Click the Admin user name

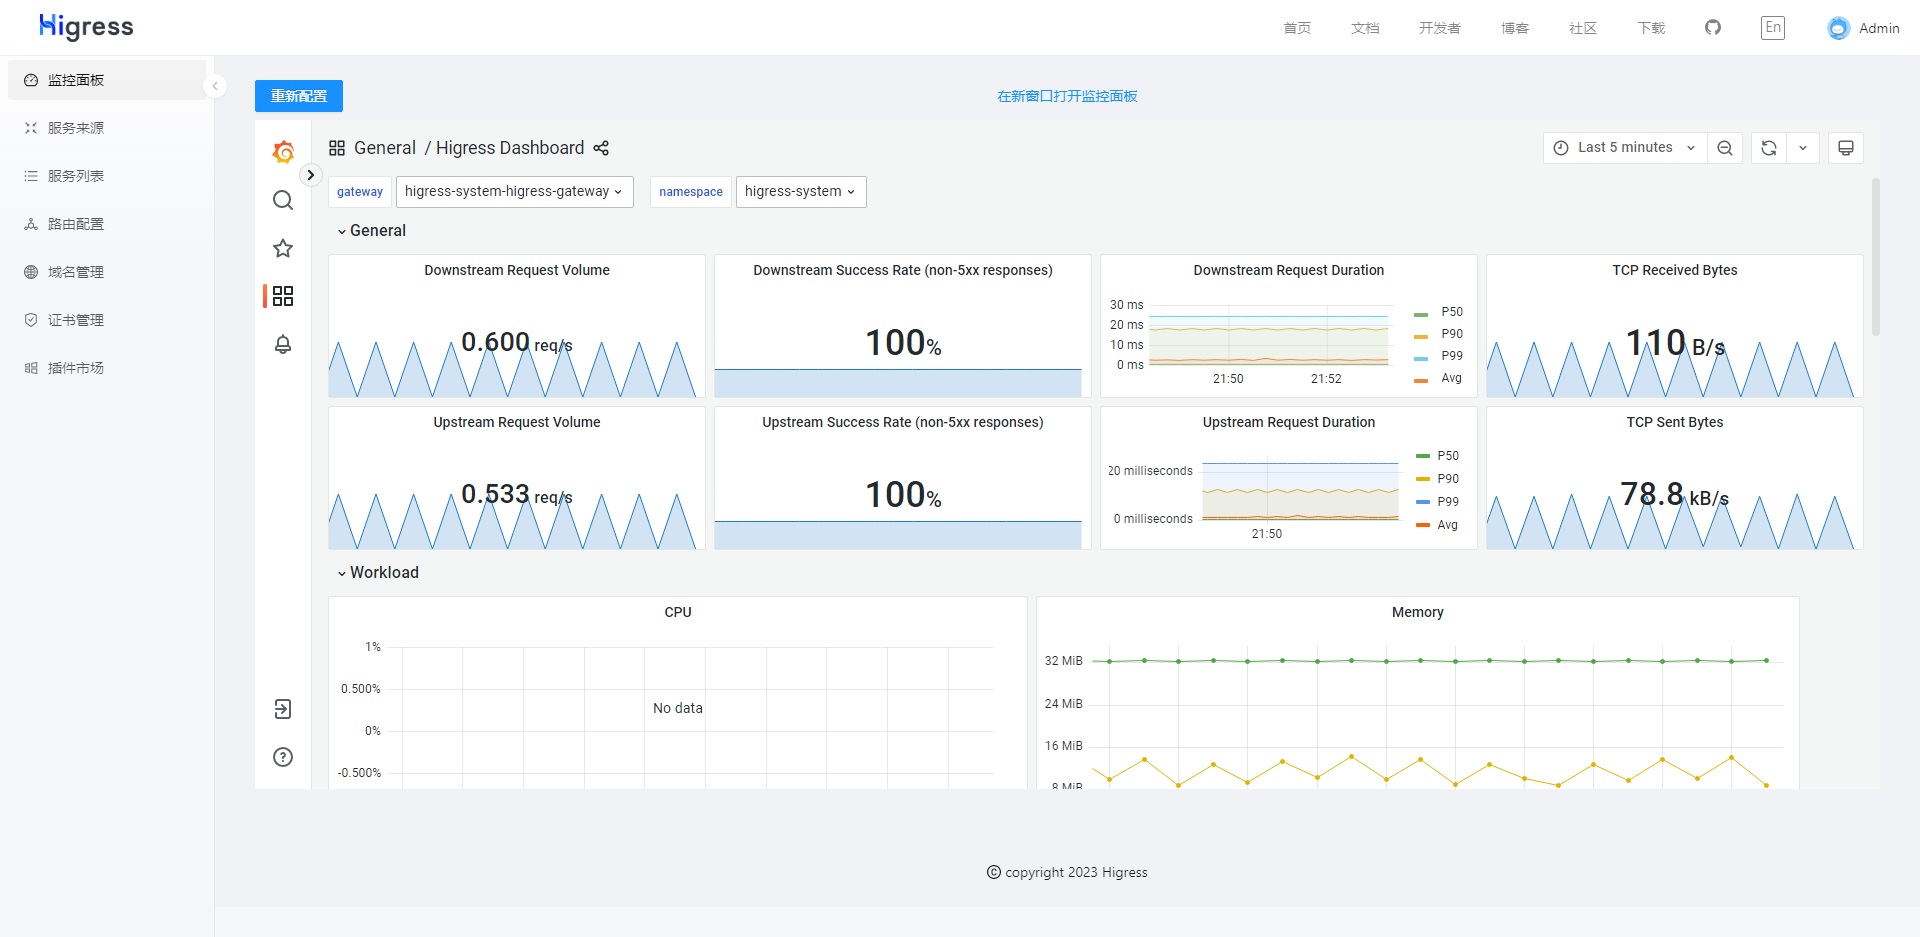(1879, 28)
